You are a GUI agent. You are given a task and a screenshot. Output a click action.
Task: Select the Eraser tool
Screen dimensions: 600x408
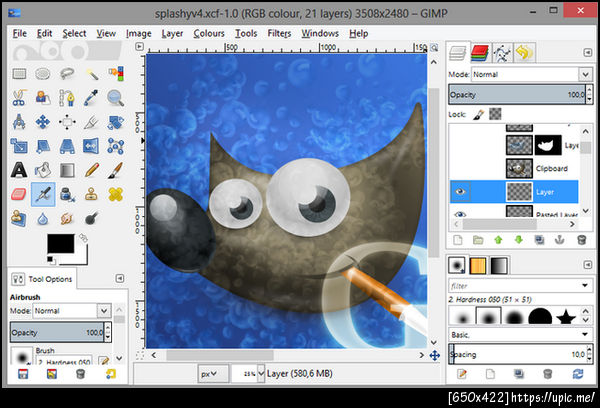(19, 194)
